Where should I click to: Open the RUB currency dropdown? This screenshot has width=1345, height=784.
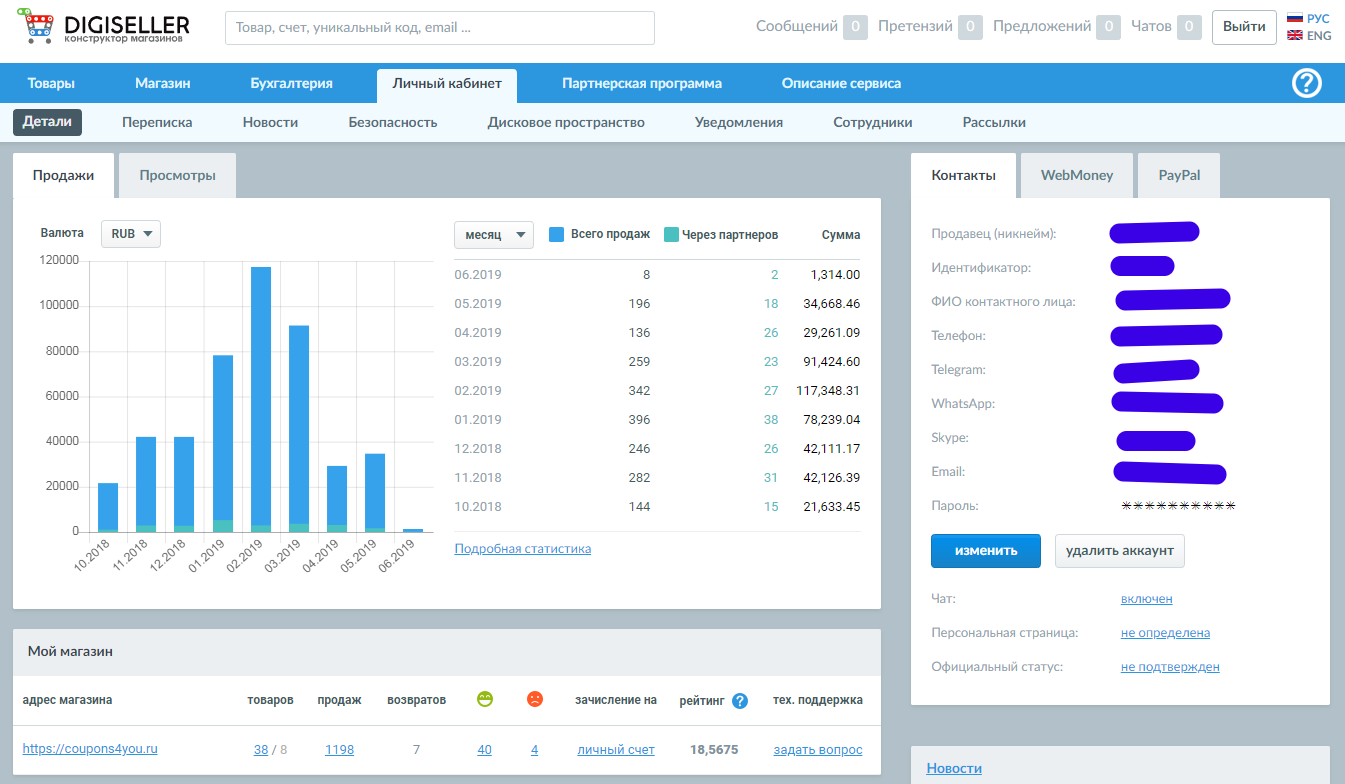pyautogui.click(x=131, y=234)
